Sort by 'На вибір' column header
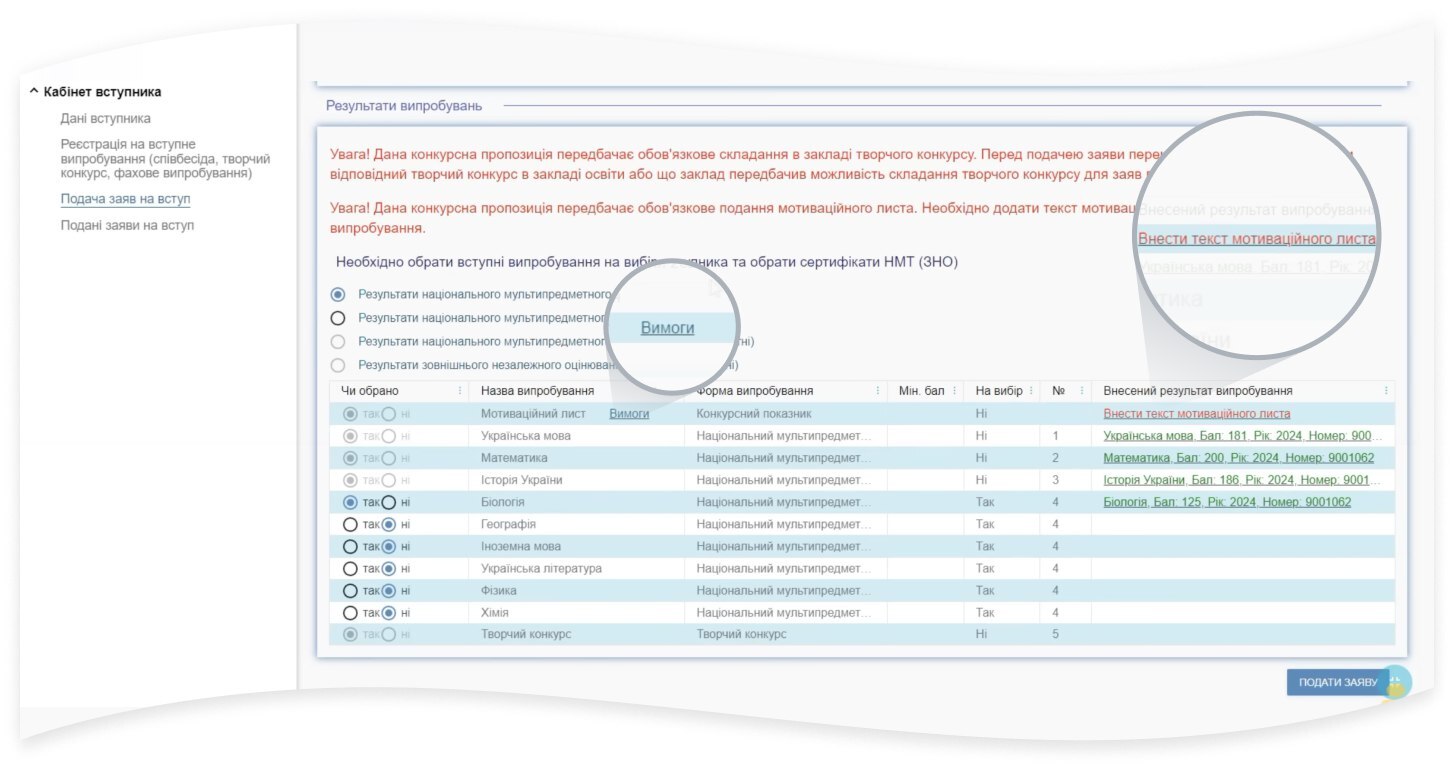The image size is (1454, 768). click(999, 391)
